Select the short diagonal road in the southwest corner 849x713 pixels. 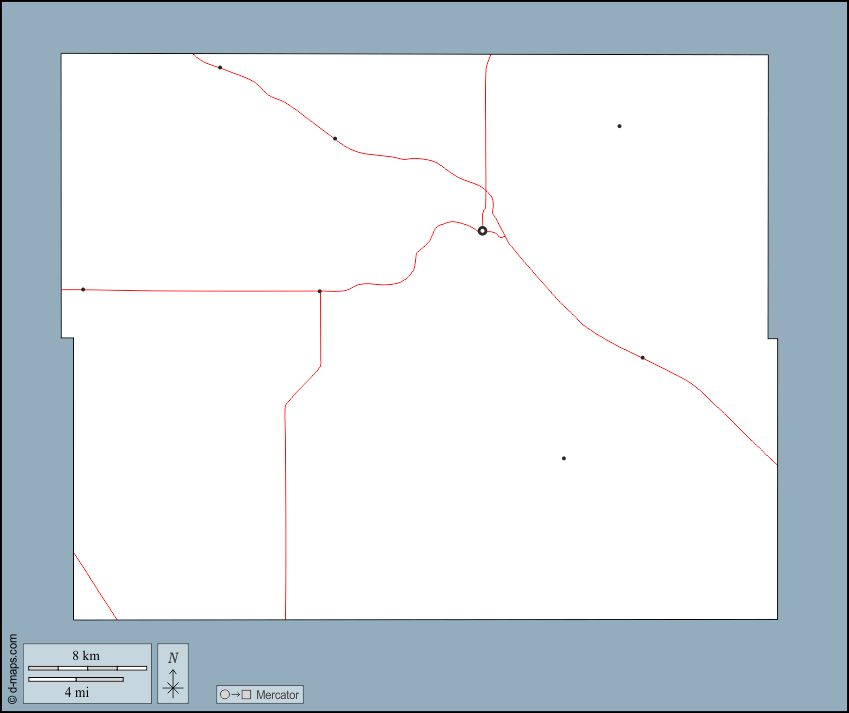[x=95, y=586]
